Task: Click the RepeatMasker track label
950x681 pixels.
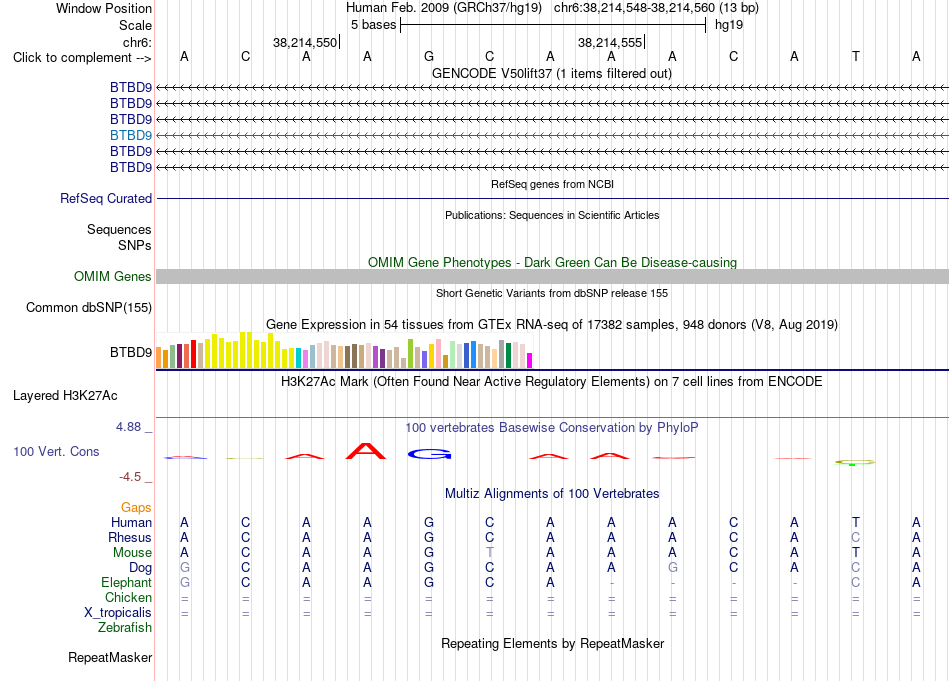Action: [110, 657]
